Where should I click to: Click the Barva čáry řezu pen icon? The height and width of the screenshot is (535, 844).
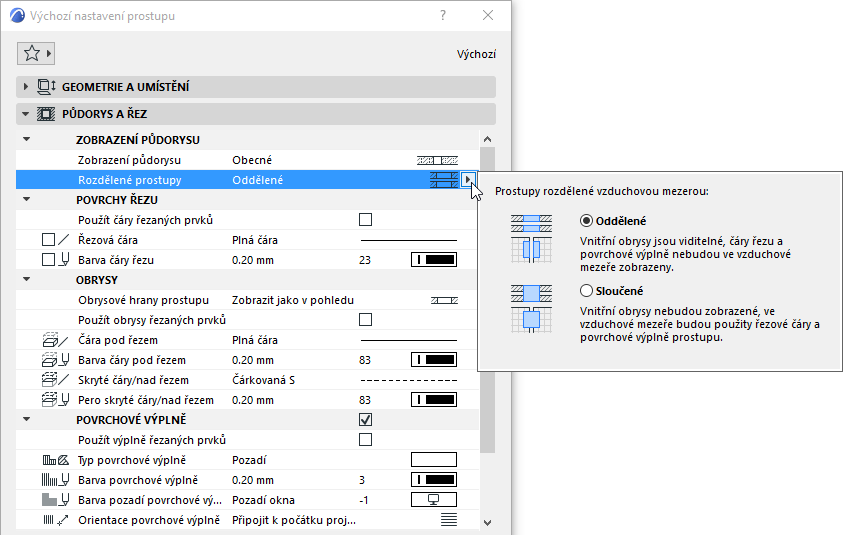[65, 260]
